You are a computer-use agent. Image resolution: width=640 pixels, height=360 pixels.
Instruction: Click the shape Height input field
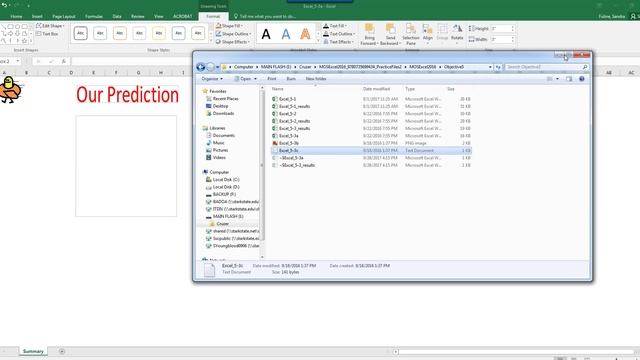(500, 29)
